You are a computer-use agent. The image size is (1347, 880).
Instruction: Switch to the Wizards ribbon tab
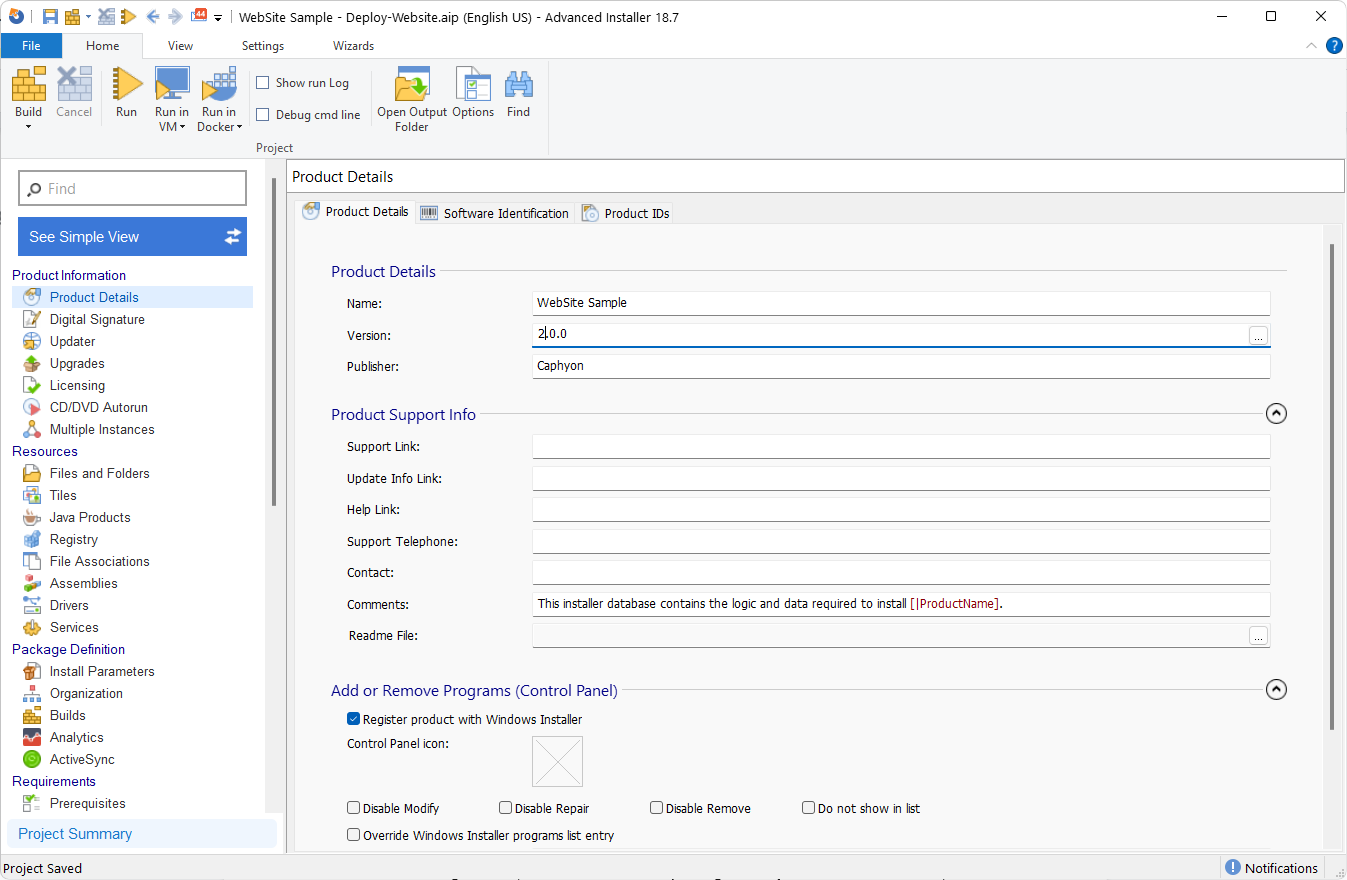(354, 46)
